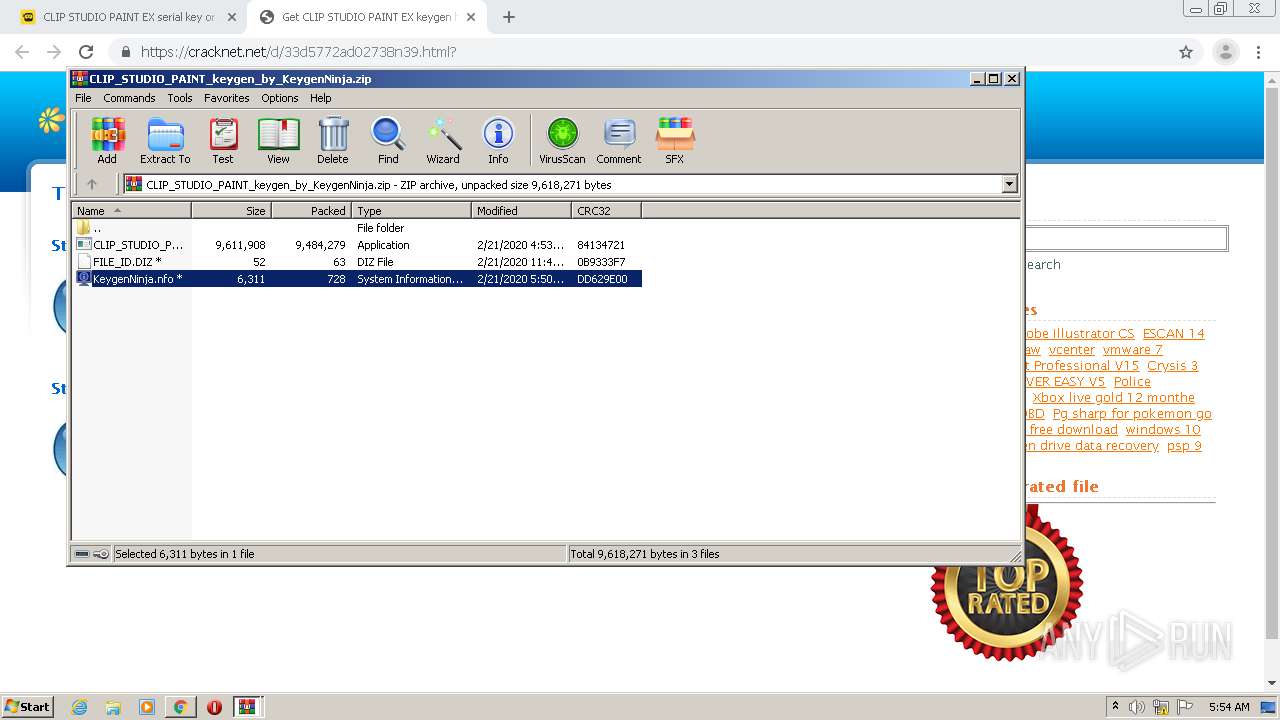The height and width of the screenshot is (720, 1280).
Task: Open the archive Comment tool
Action: tap(619, 140)
